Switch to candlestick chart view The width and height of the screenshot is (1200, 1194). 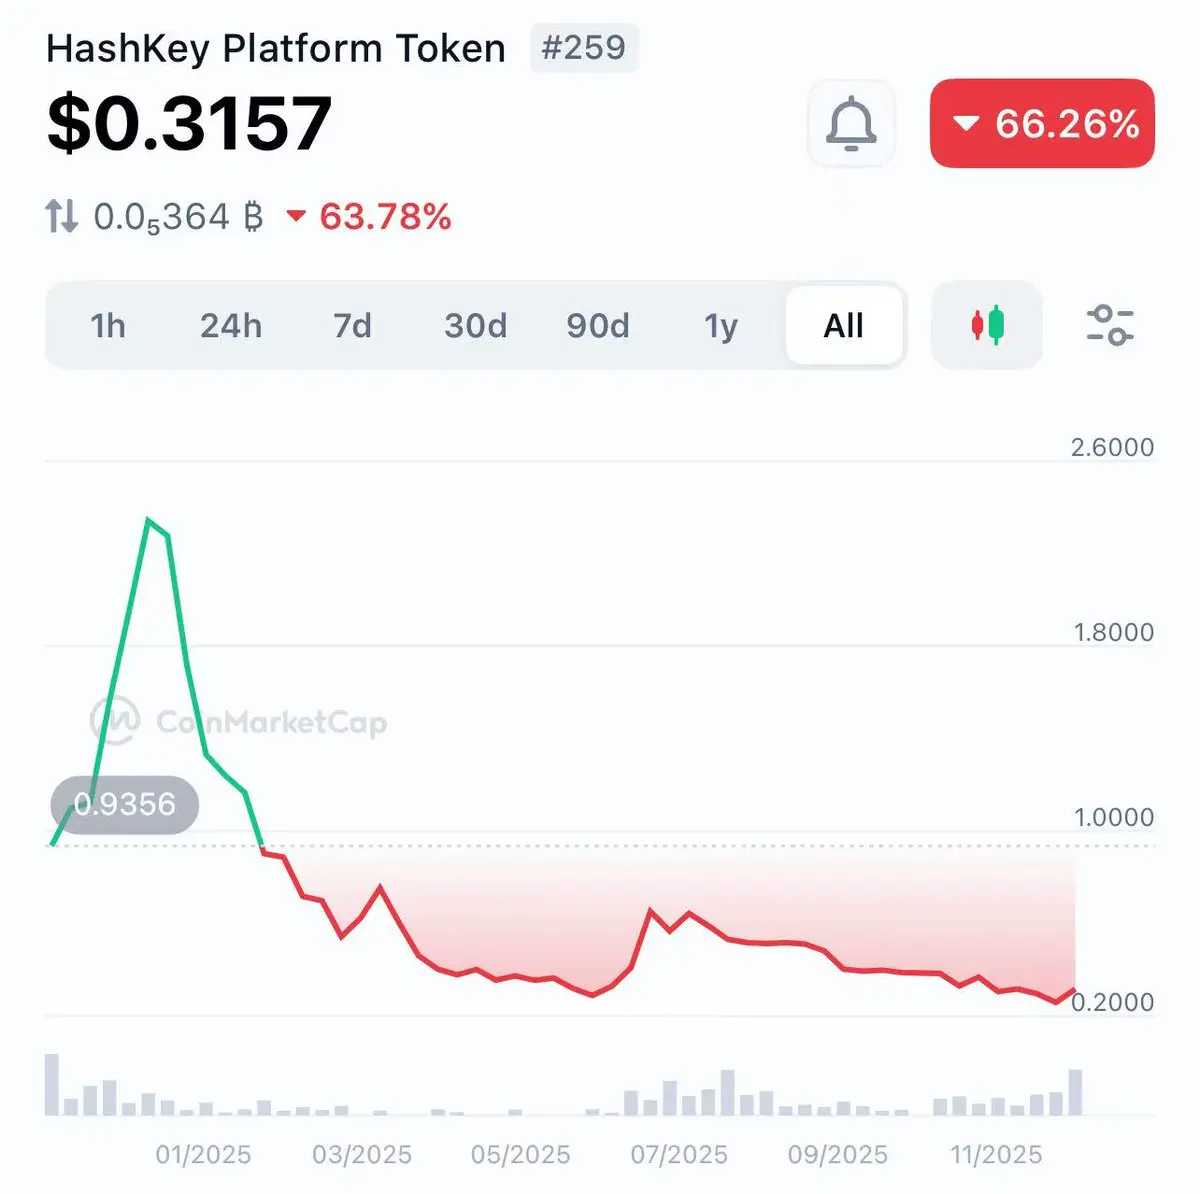pos(987,325)
